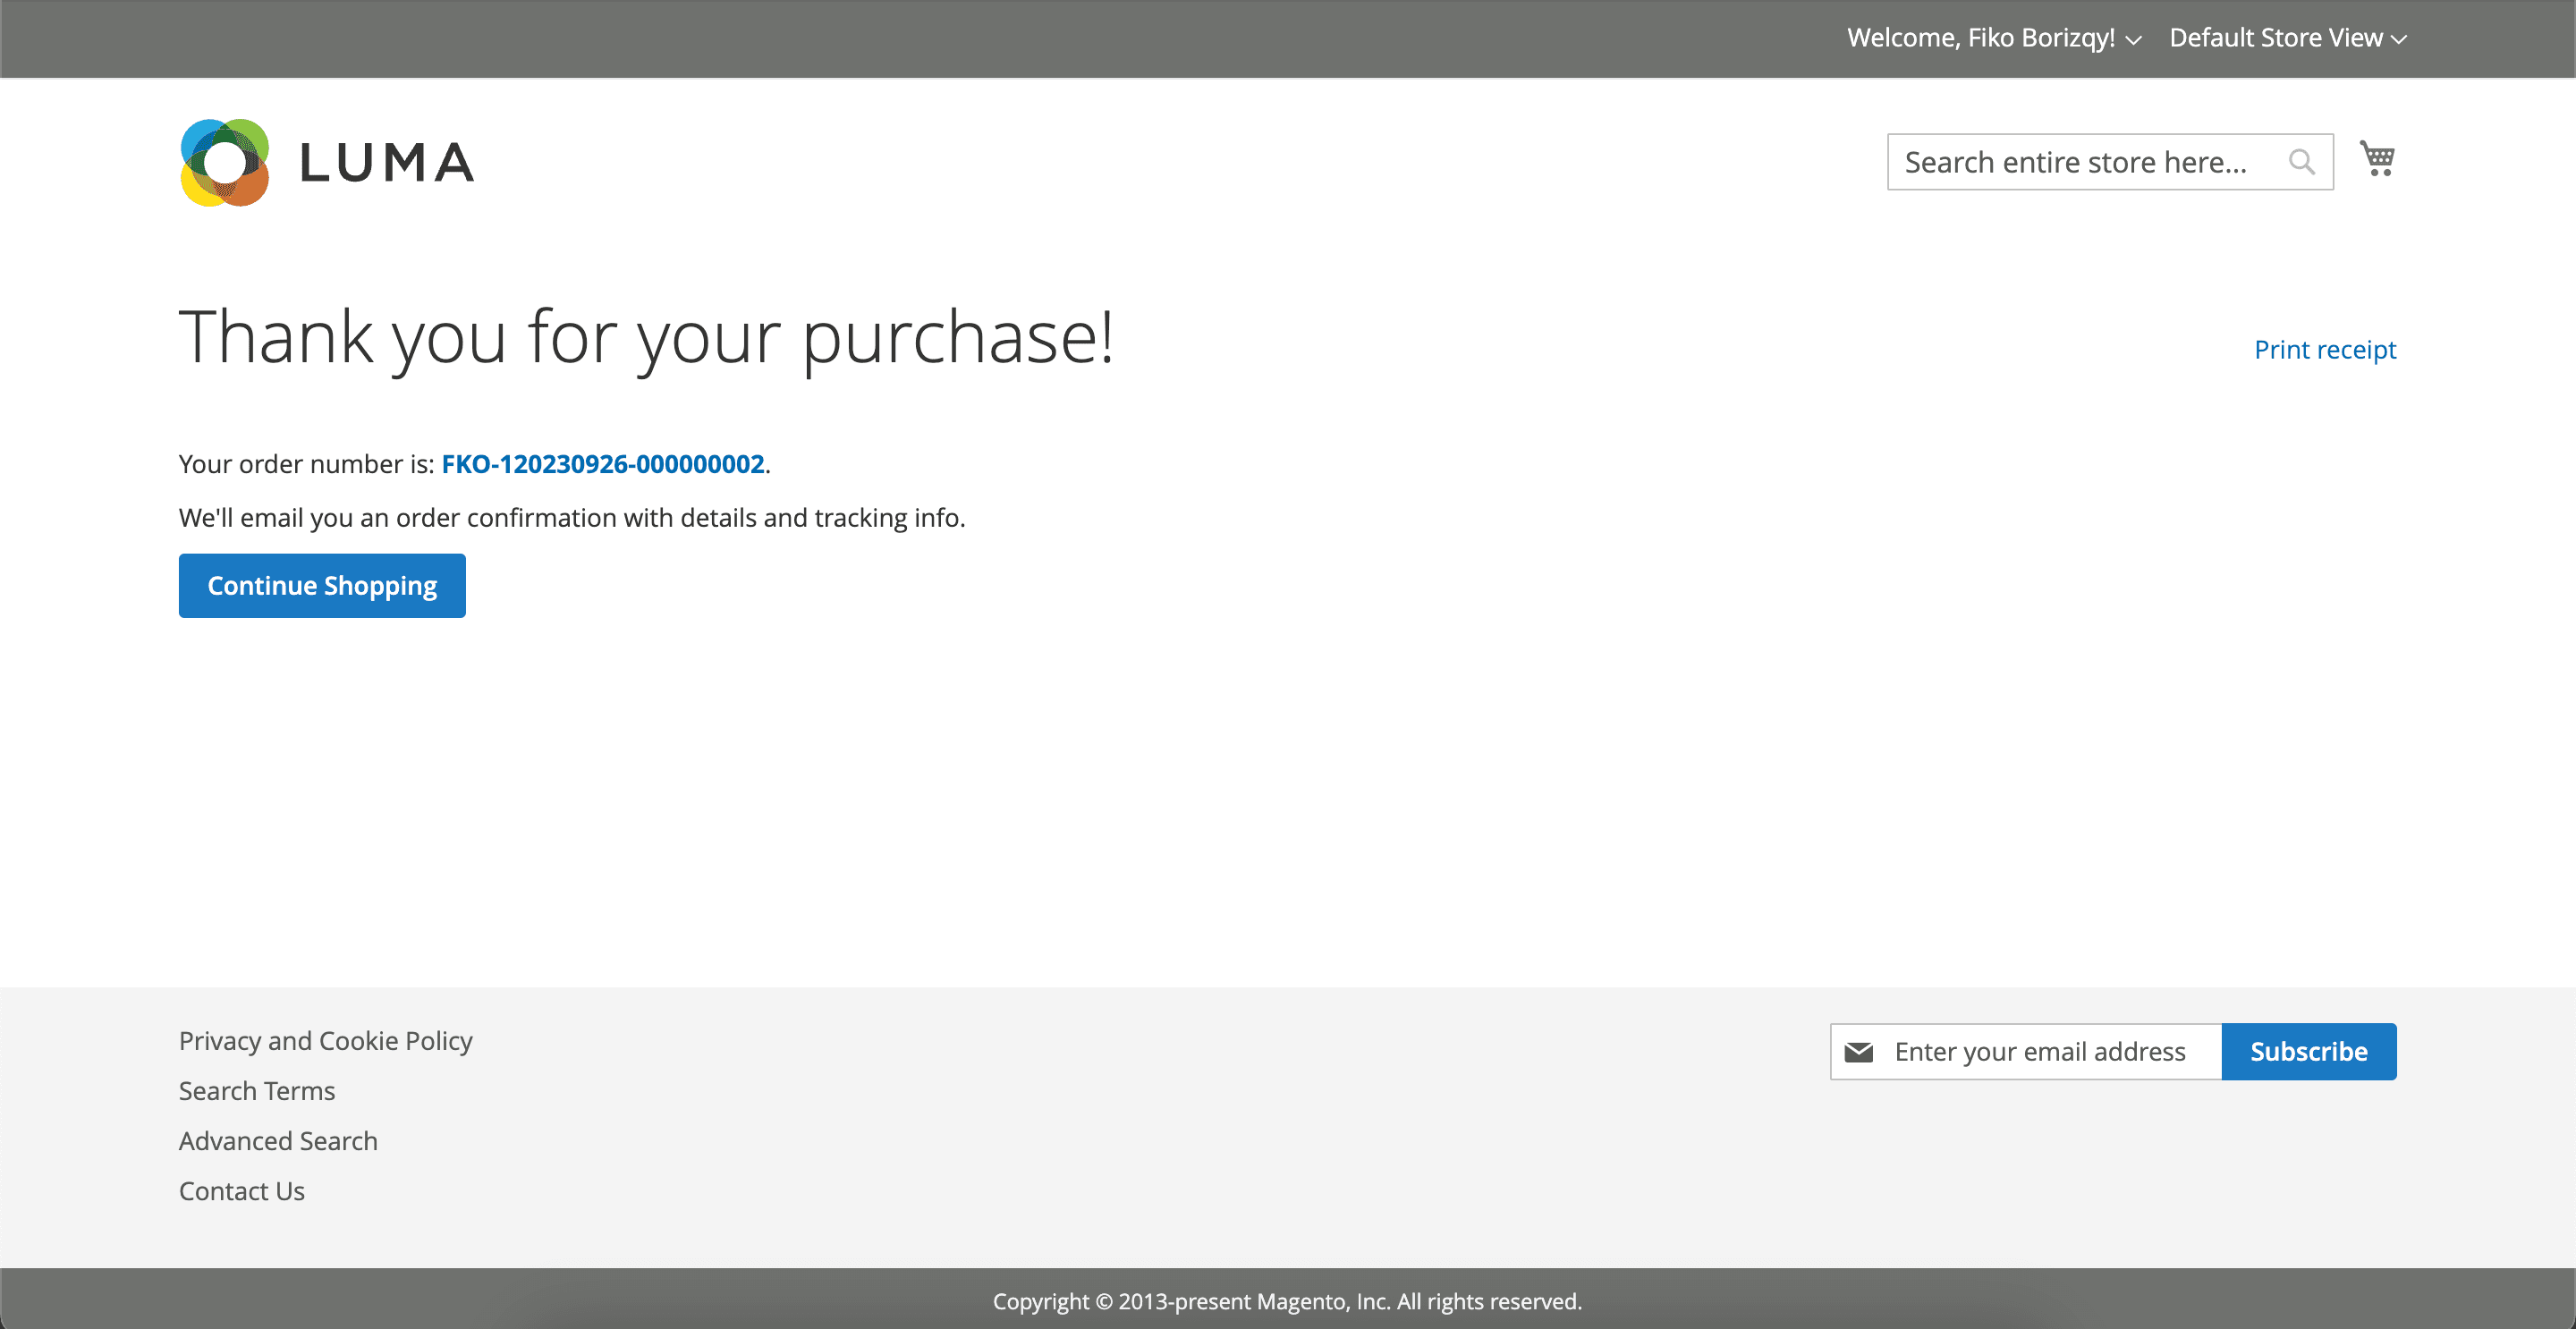Click the Thank you for your purchase heading
2576x1329 pixels.
tap(646, 338)
